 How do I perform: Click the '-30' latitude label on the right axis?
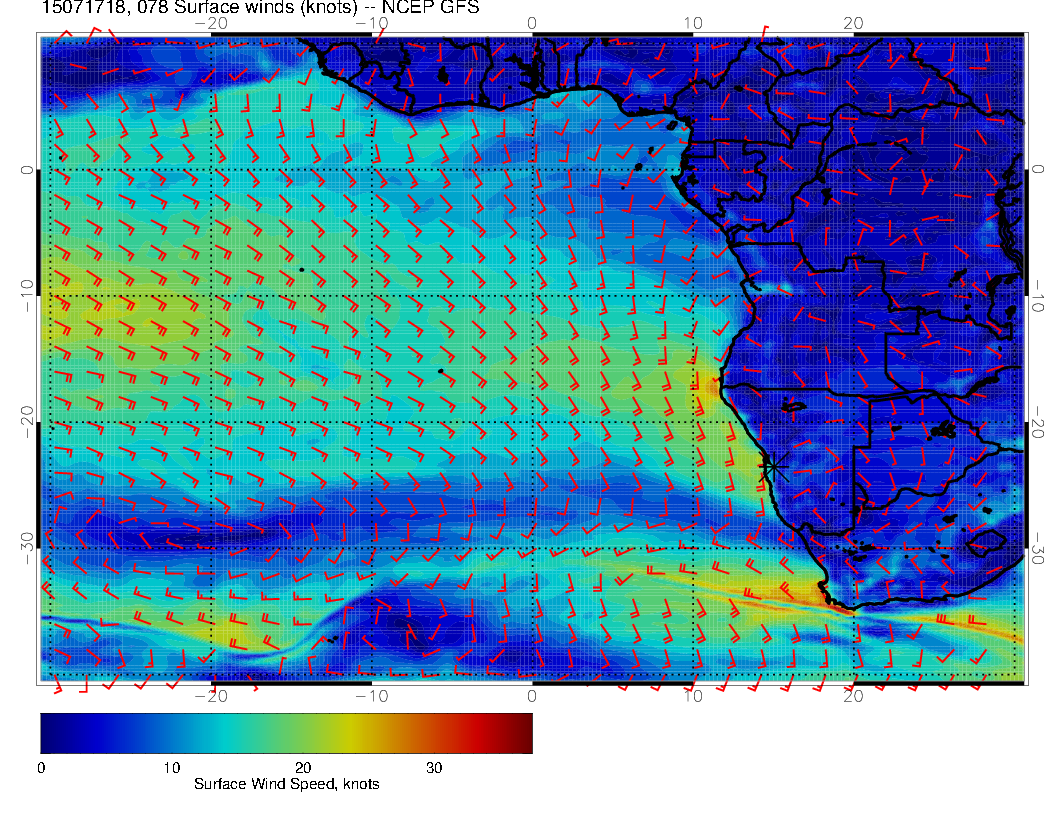pyautogui.click(x=1038, y=549)
